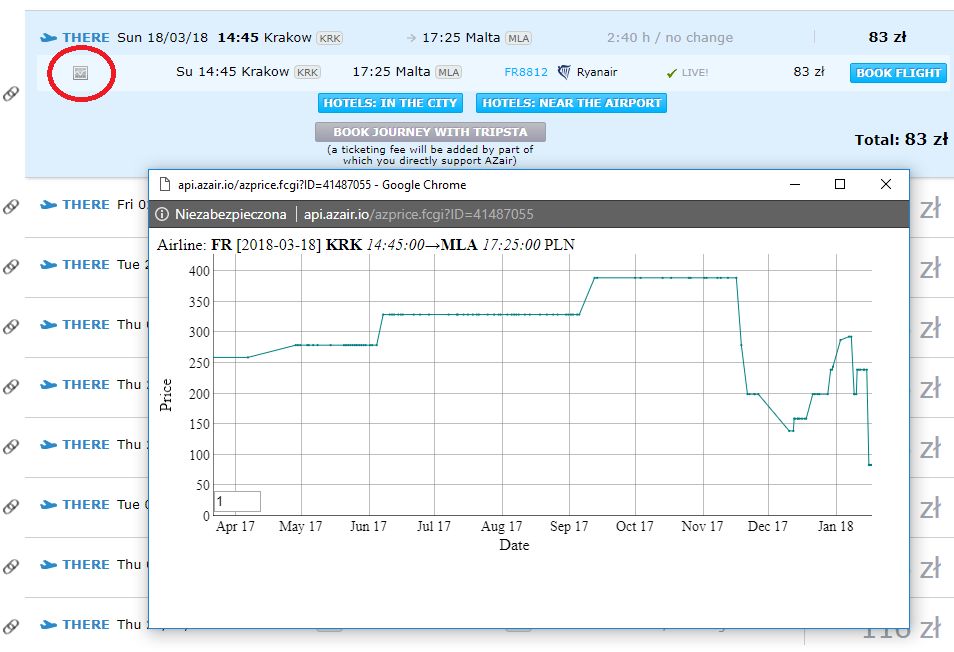The width and height of the screenshot is (954, 652).
Task: Click the api.azair.io address bar URL
Action: [419, 214]
